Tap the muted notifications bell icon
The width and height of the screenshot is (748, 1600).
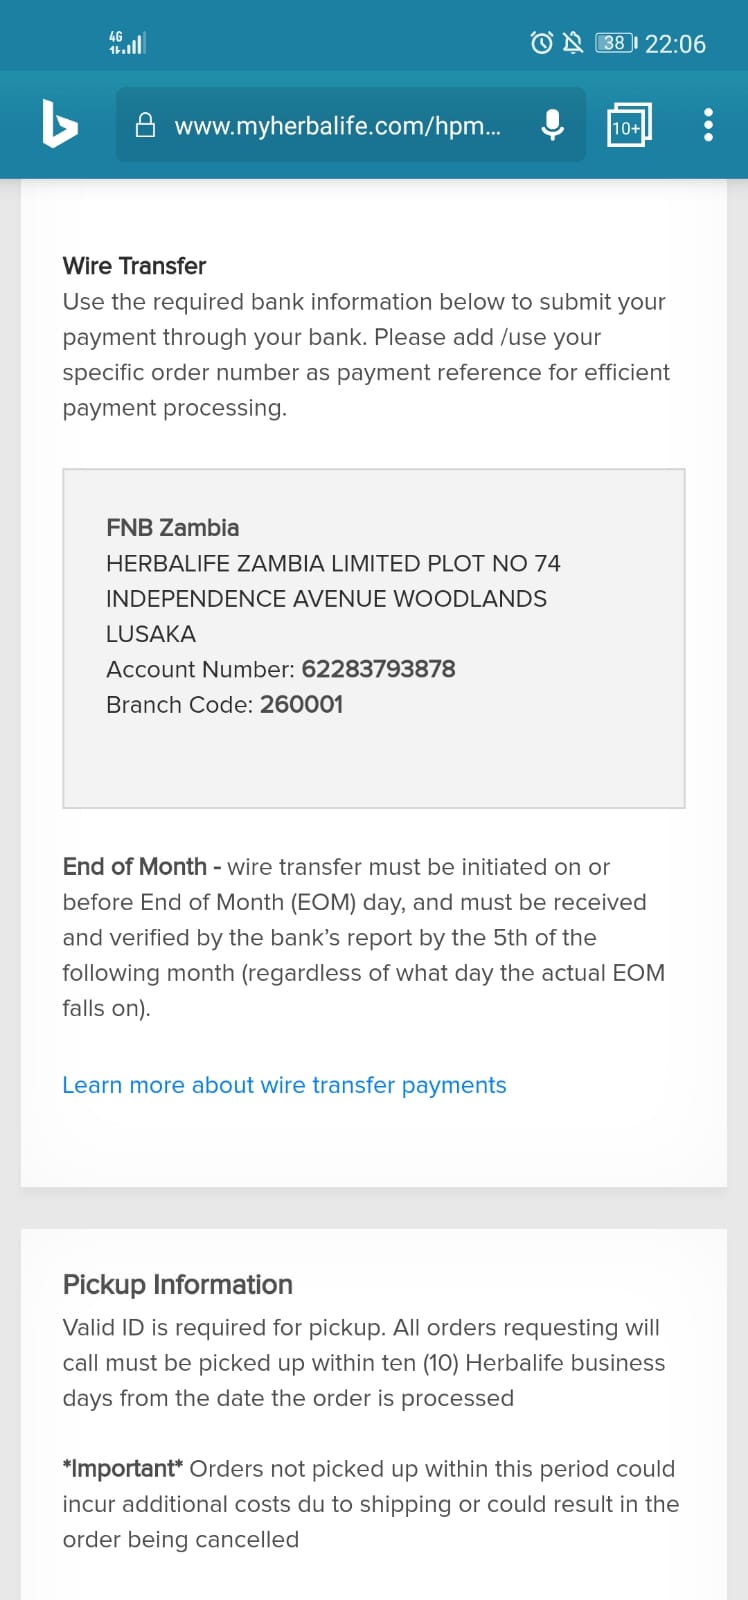(x=573, y=43)
